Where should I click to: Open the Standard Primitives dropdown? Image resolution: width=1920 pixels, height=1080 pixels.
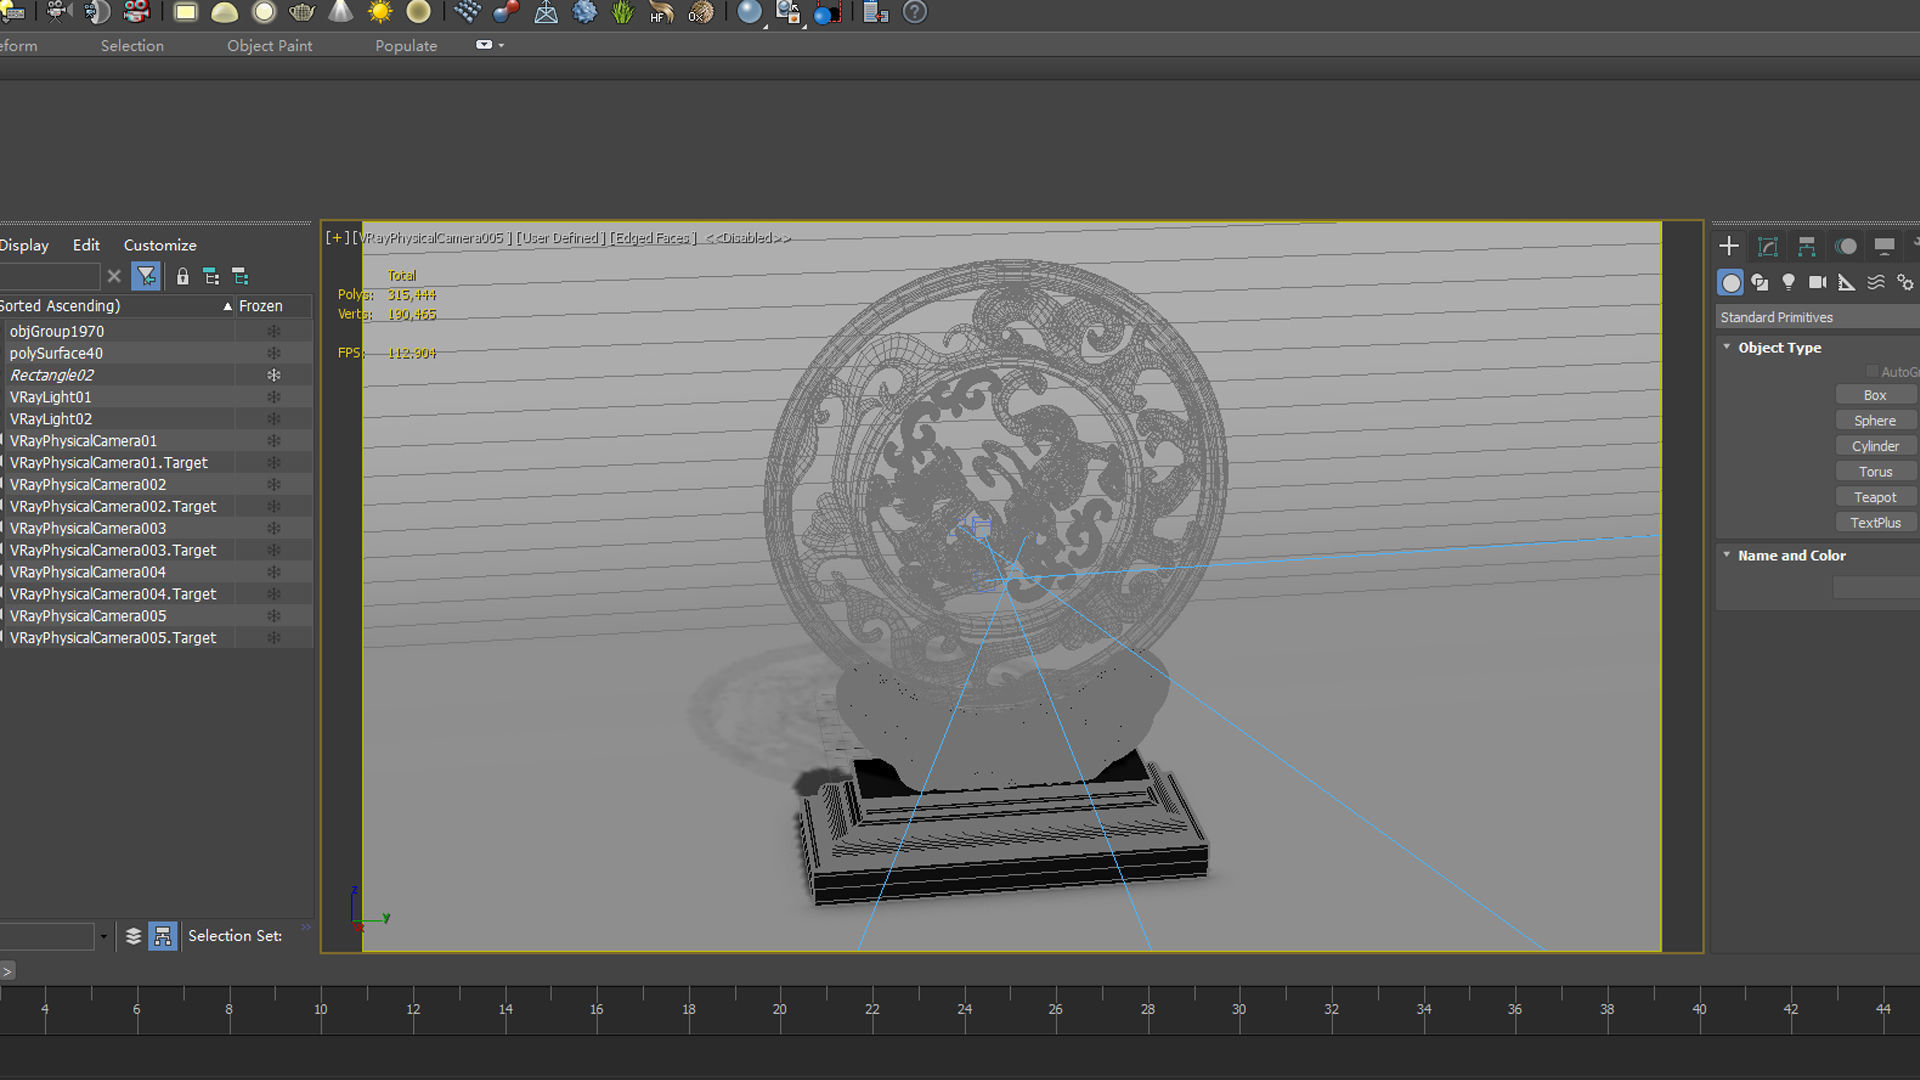pos(1815,317)
